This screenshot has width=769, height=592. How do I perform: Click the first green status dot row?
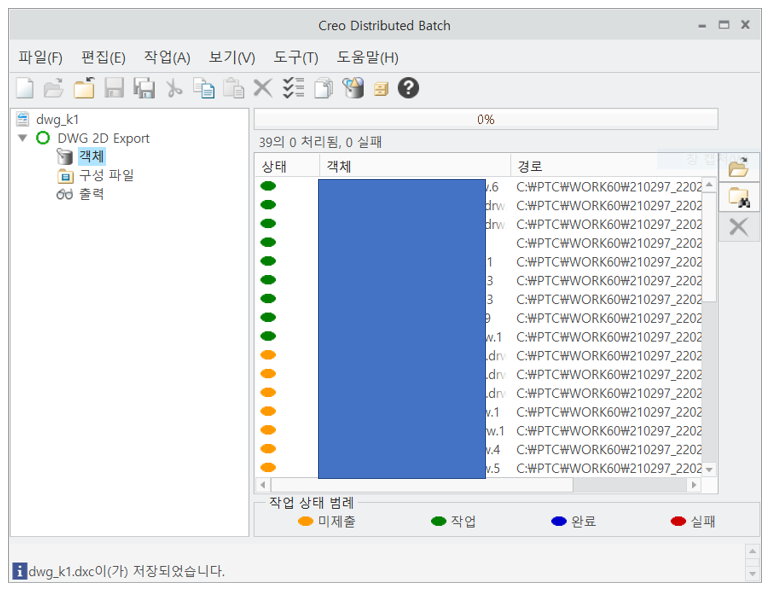click(268, 186)
